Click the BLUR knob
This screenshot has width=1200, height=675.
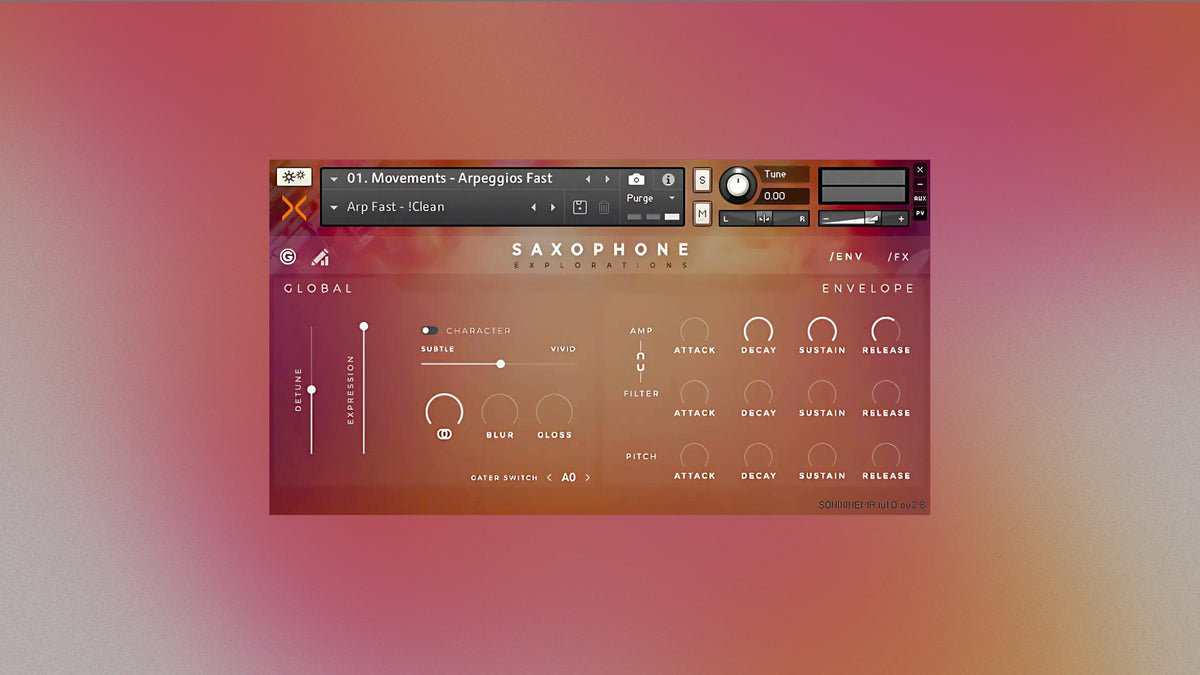click(x=500, y=411)
